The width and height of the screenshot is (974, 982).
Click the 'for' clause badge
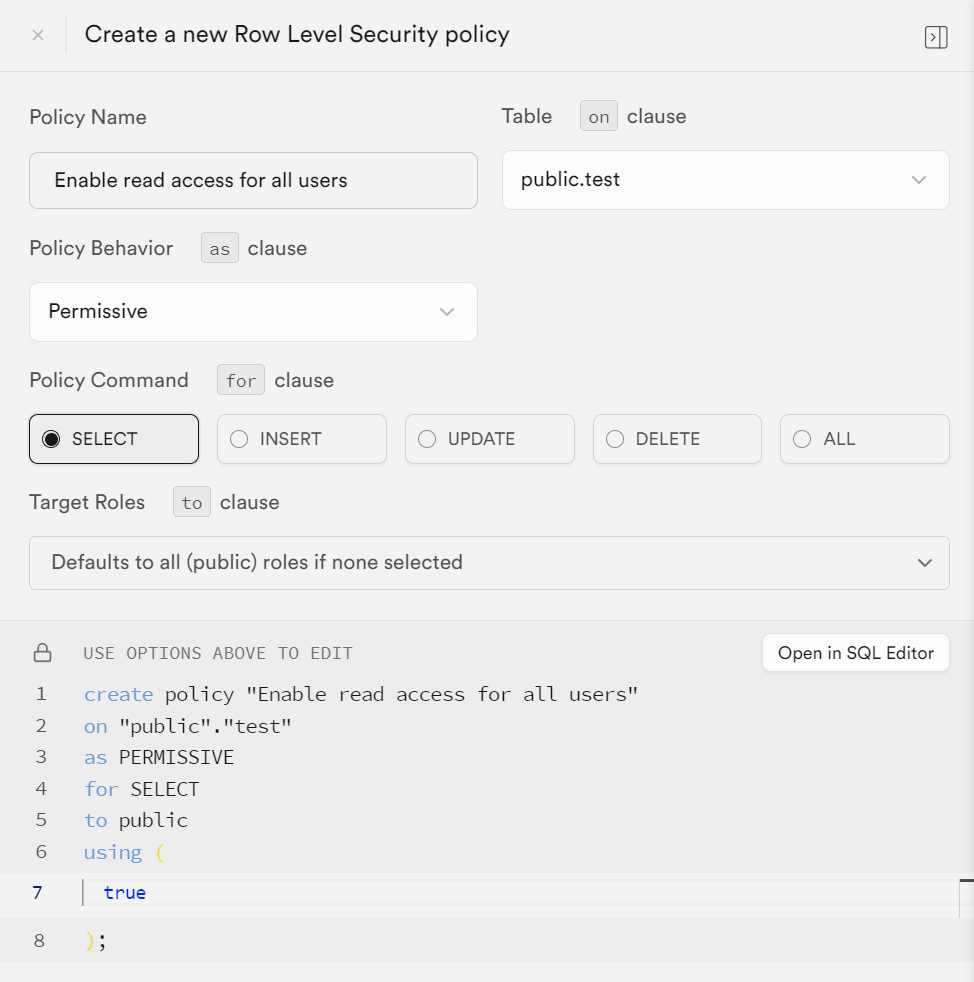point(241,380)
